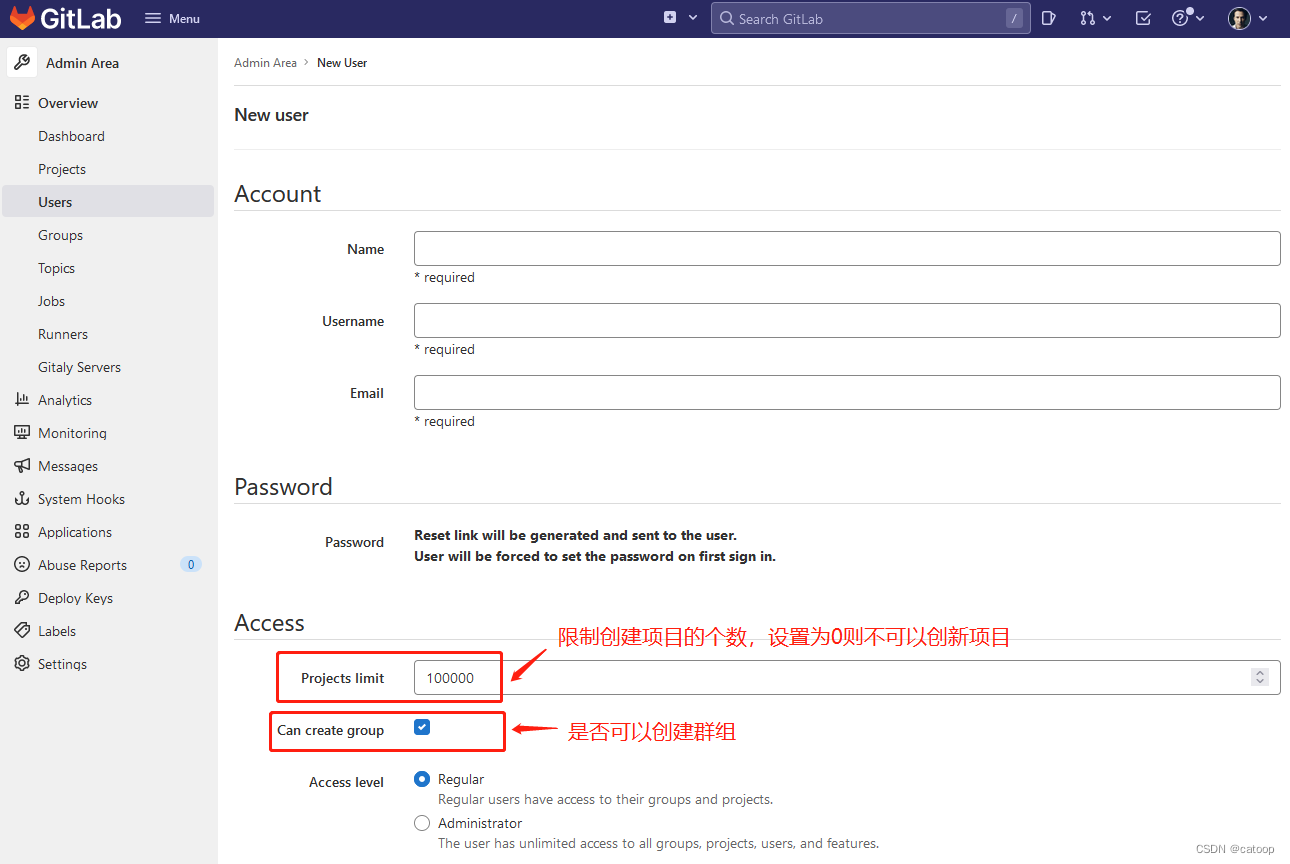
Task: Click "The user has unlimited access" description text
Action: point(658,843)
